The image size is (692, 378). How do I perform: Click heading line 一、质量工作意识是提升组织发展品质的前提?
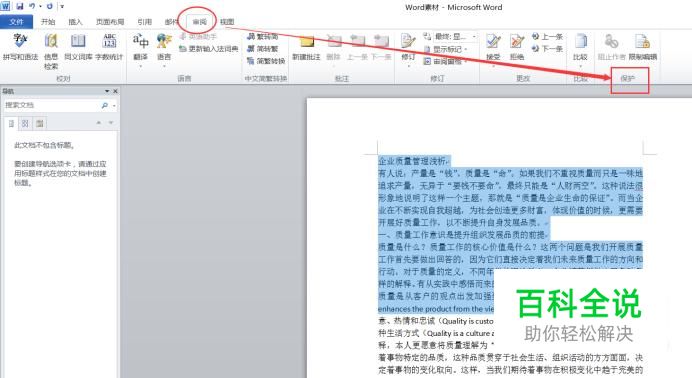463,235
